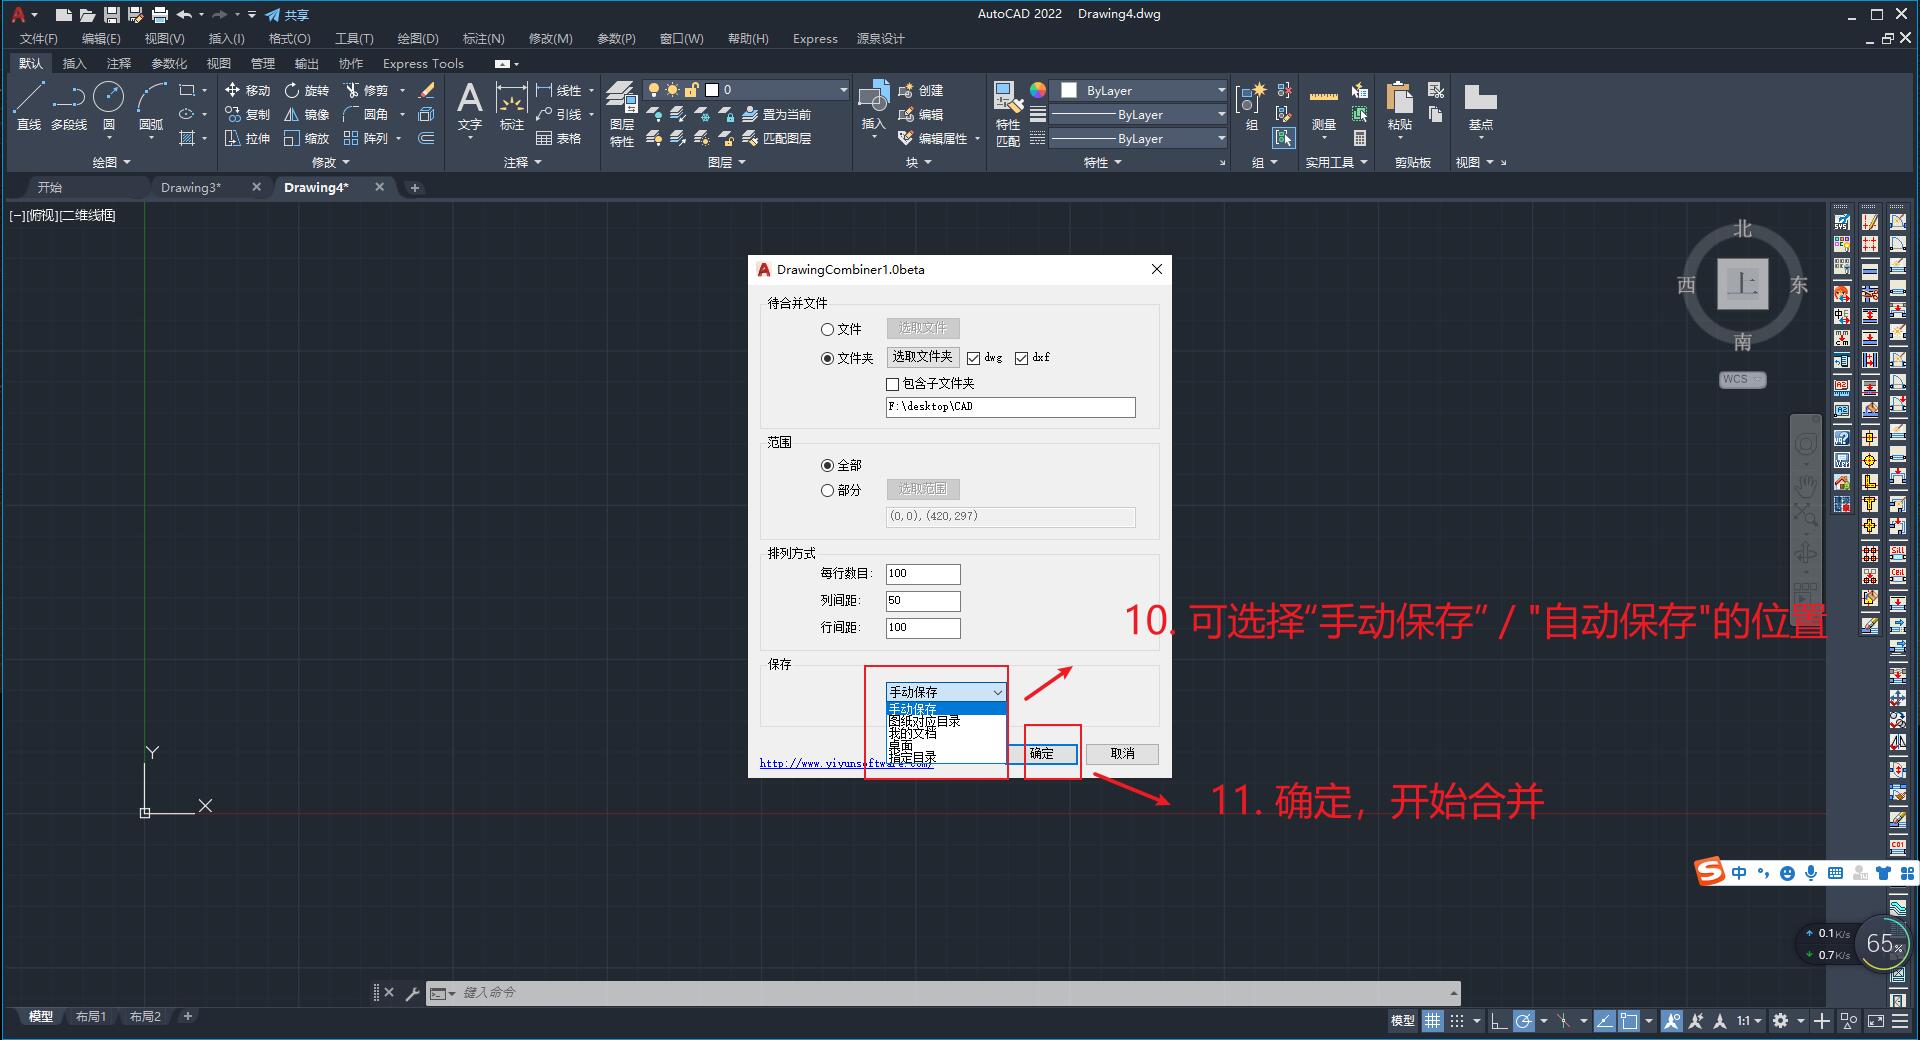Open the 文件(F) menu

point(39,39)
